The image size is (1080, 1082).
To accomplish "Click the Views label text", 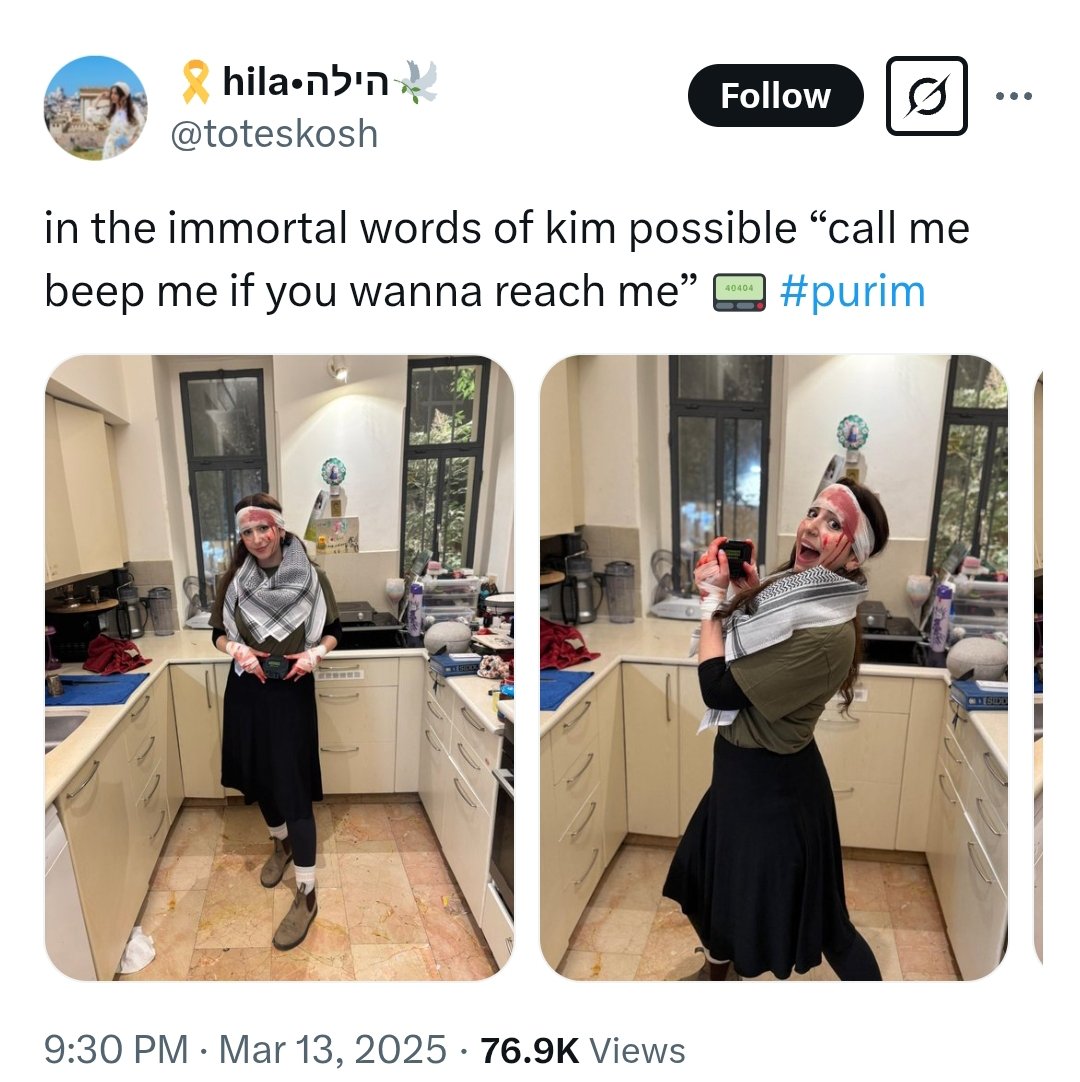I will click(x=637, y=1049).
